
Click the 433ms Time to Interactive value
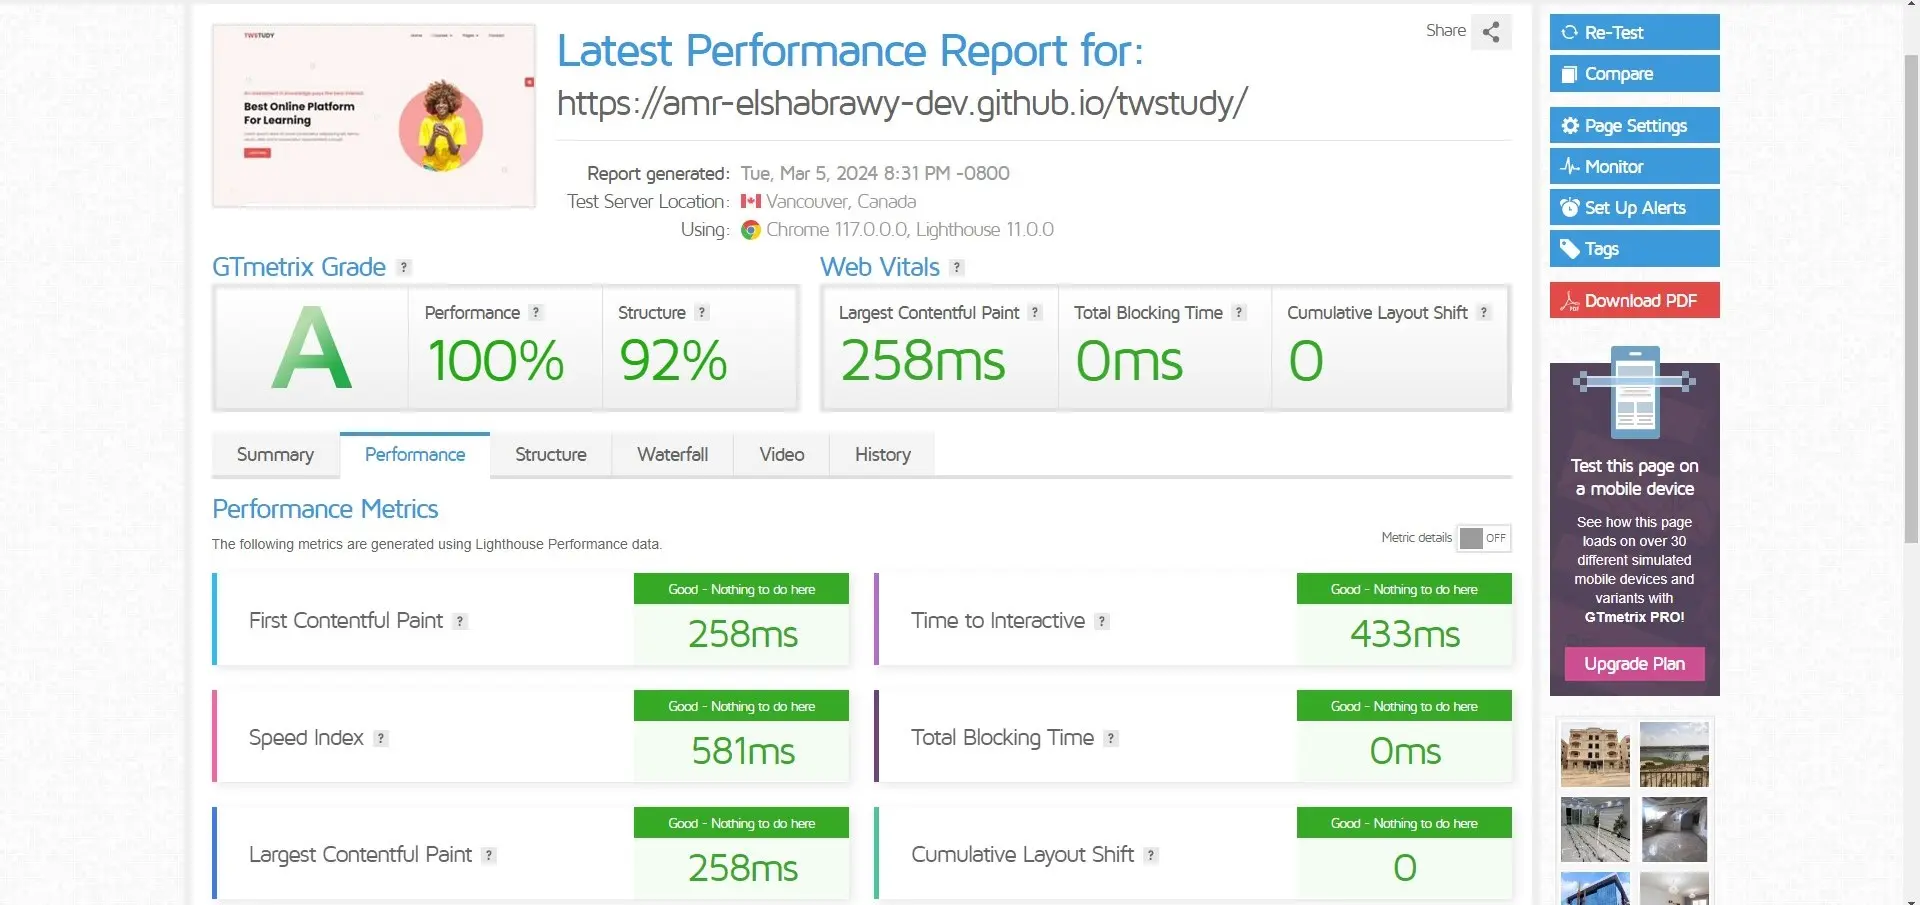1405,634
